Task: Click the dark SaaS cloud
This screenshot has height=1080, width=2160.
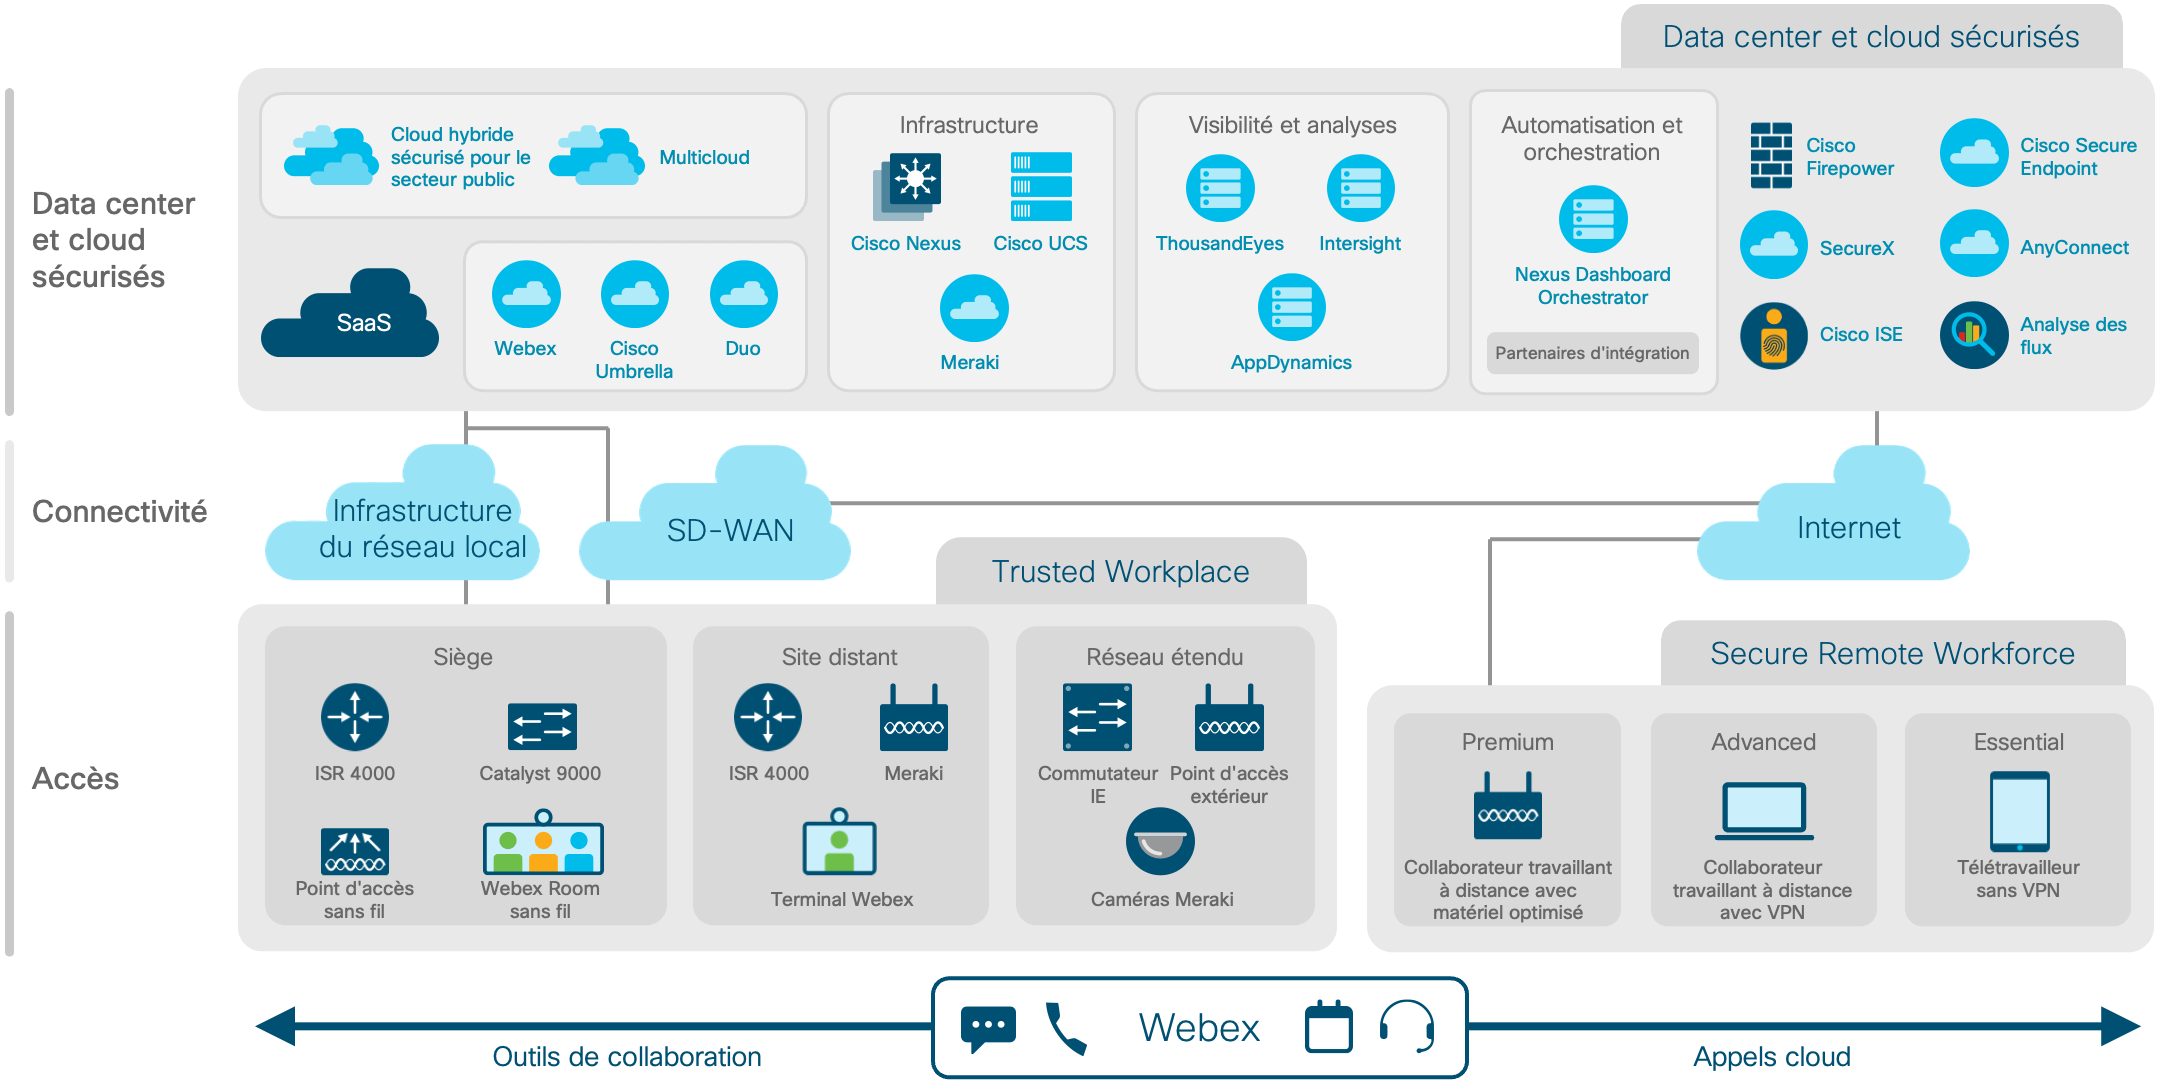Action: point(350,313)
